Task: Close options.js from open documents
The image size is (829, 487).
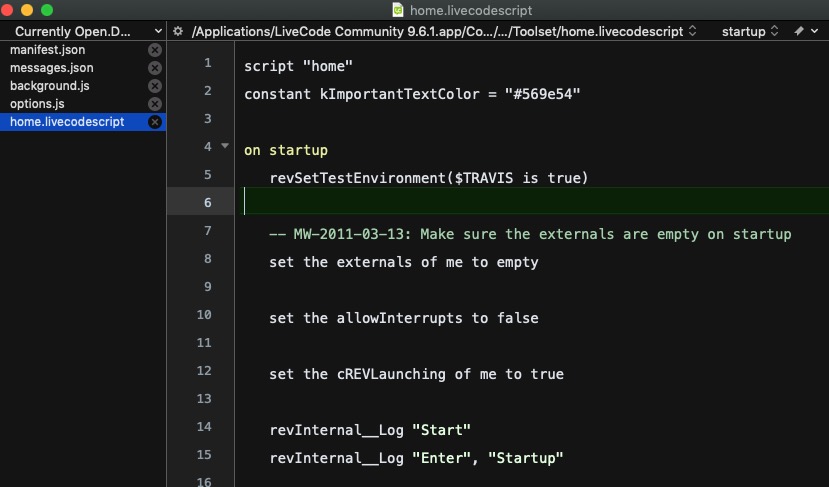Action: tap(155, 104)
